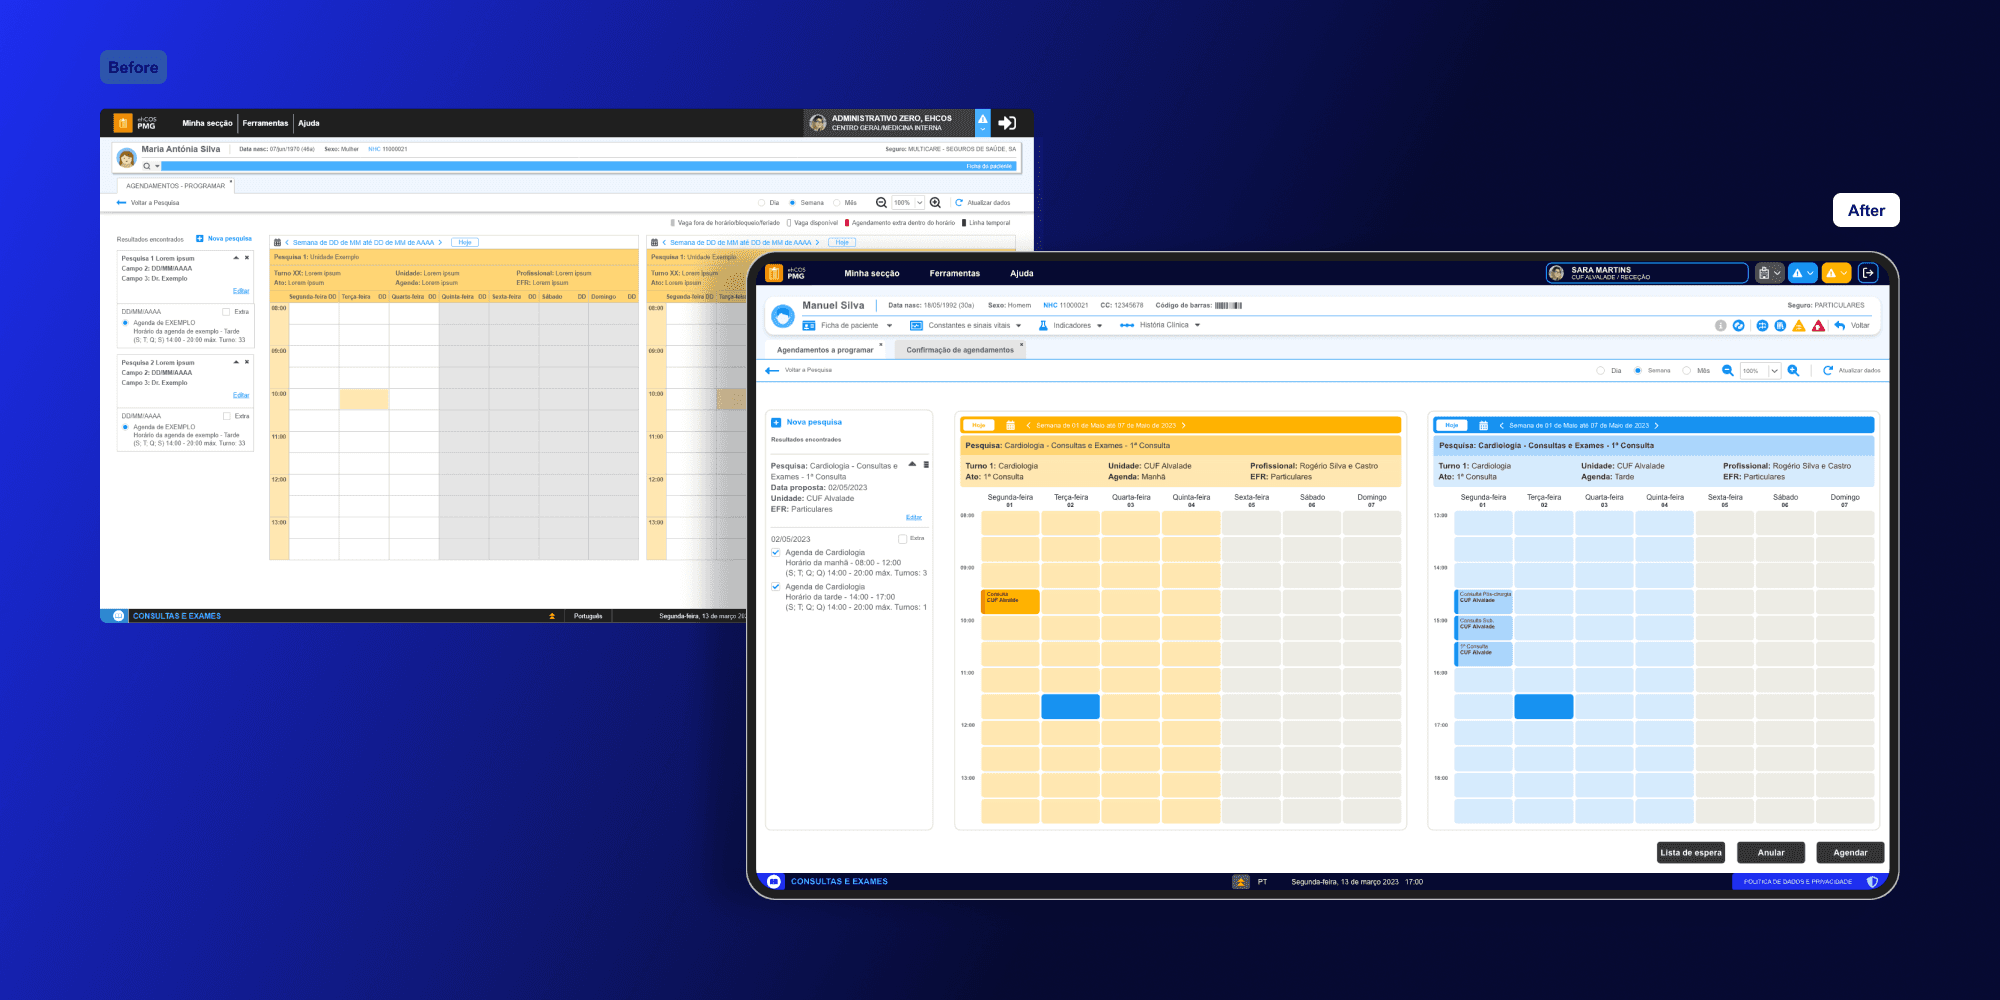The image size is (2000, 1000).
Task: Go to previous week in orange schedule
Action: [1028, 425]
